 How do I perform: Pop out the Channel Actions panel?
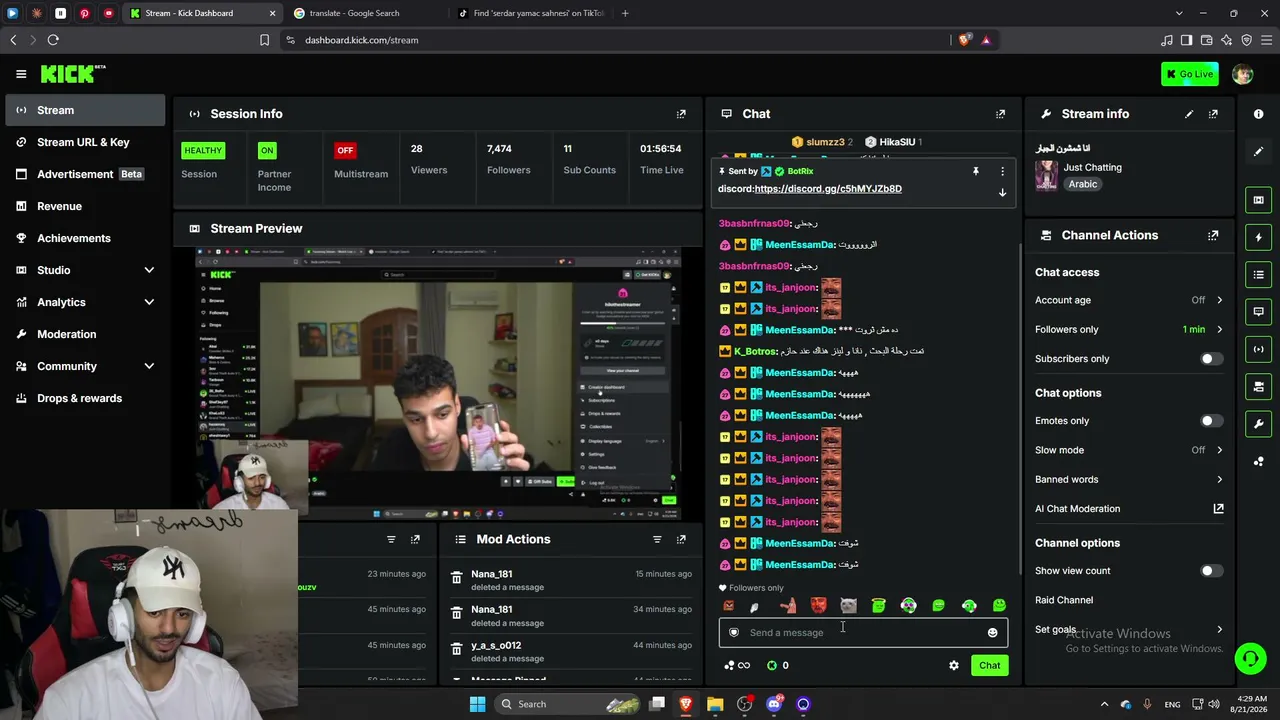[x=1213, y=235]
